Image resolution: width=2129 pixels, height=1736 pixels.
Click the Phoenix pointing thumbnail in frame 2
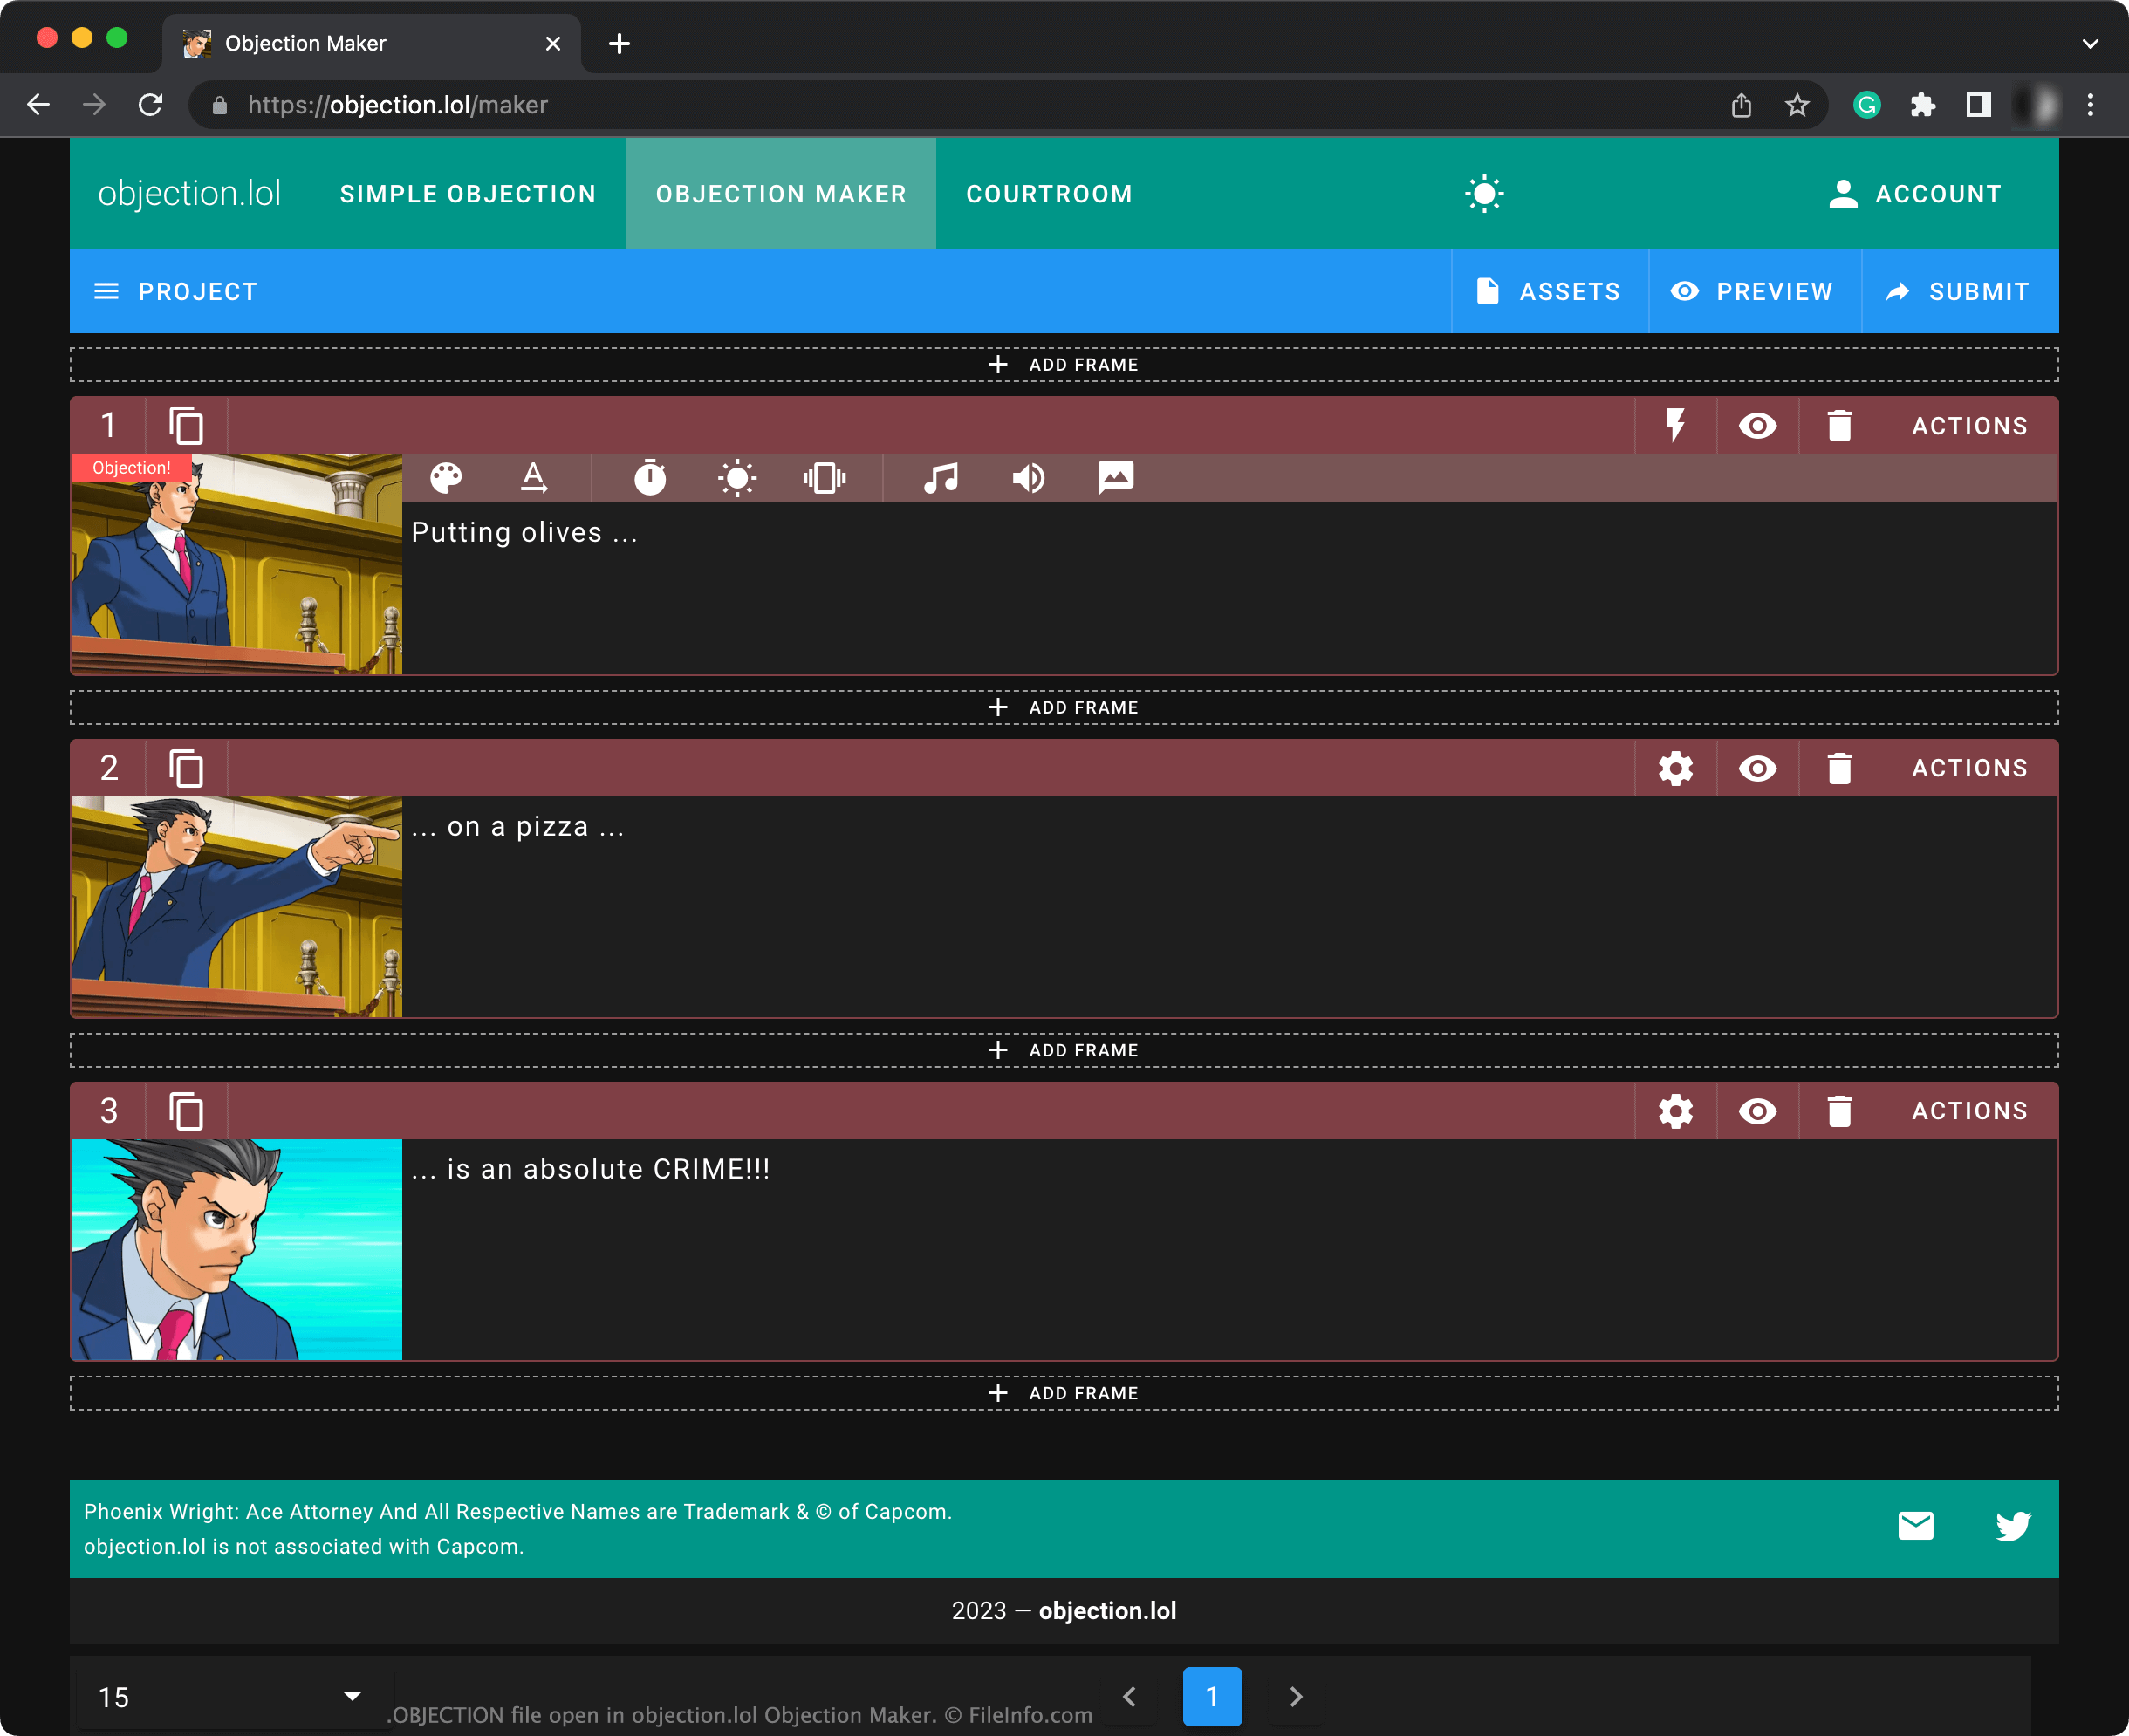tap(237, 906)
